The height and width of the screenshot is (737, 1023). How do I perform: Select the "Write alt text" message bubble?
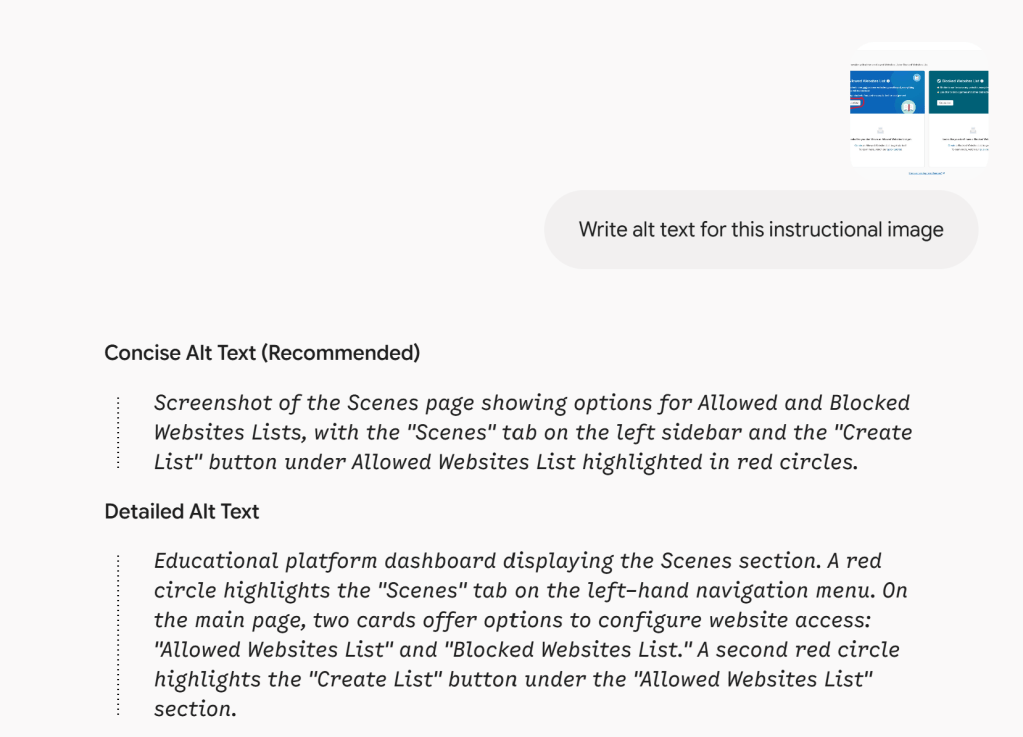[x=761, y=230]
